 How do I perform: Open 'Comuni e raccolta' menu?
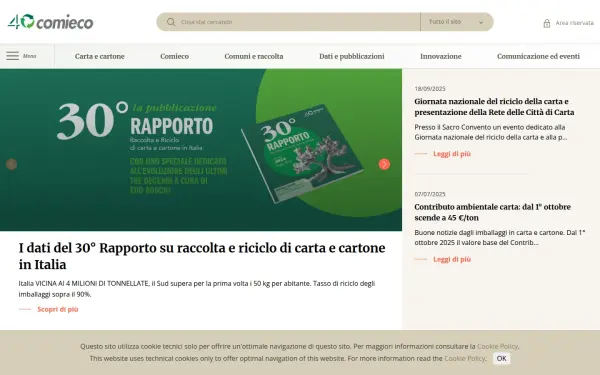click(x=254, y=56)
